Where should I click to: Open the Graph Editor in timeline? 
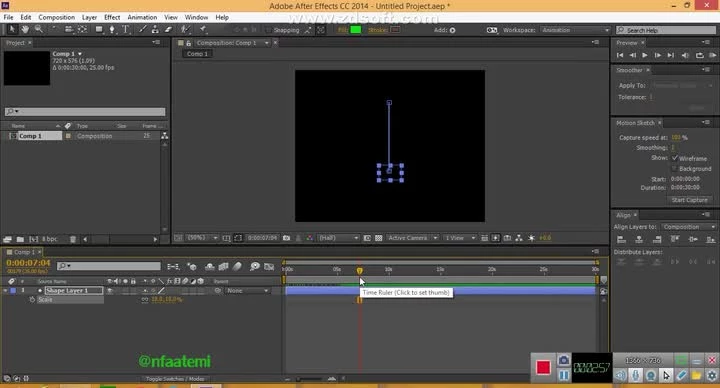269,266
